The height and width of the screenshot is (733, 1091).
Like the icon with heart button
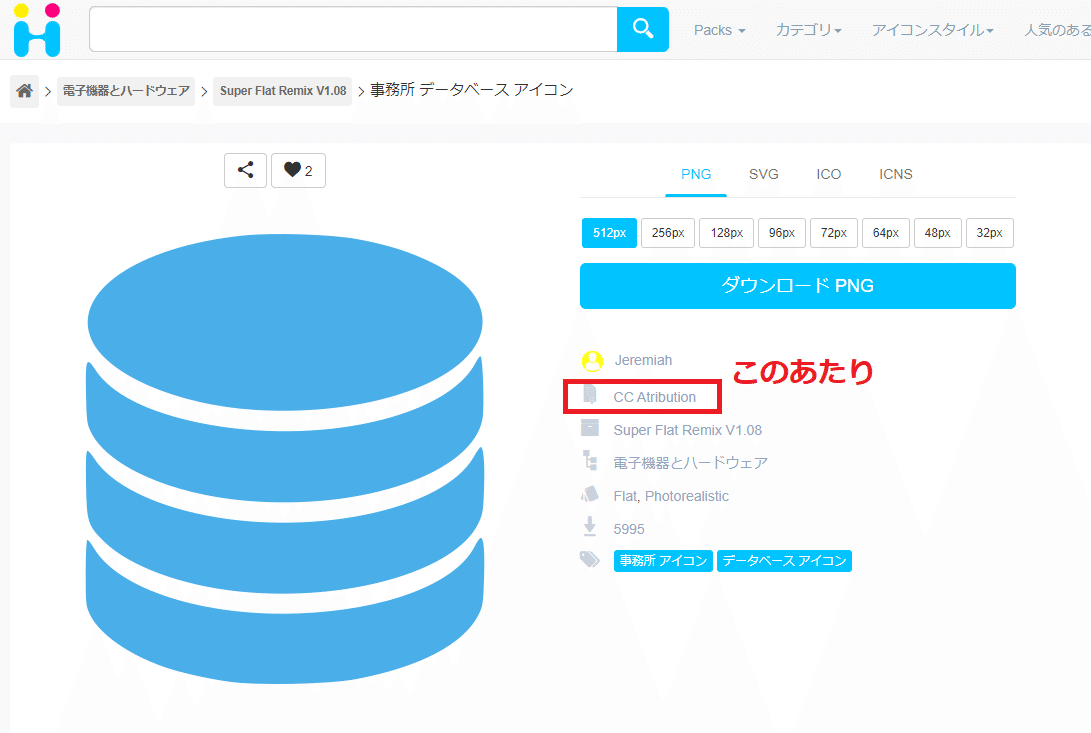coord(298,170)
